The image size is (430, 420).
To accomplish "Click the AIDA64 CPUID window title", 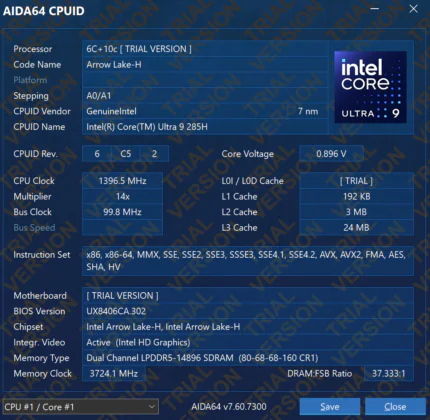I will click(x=44, y=11).
